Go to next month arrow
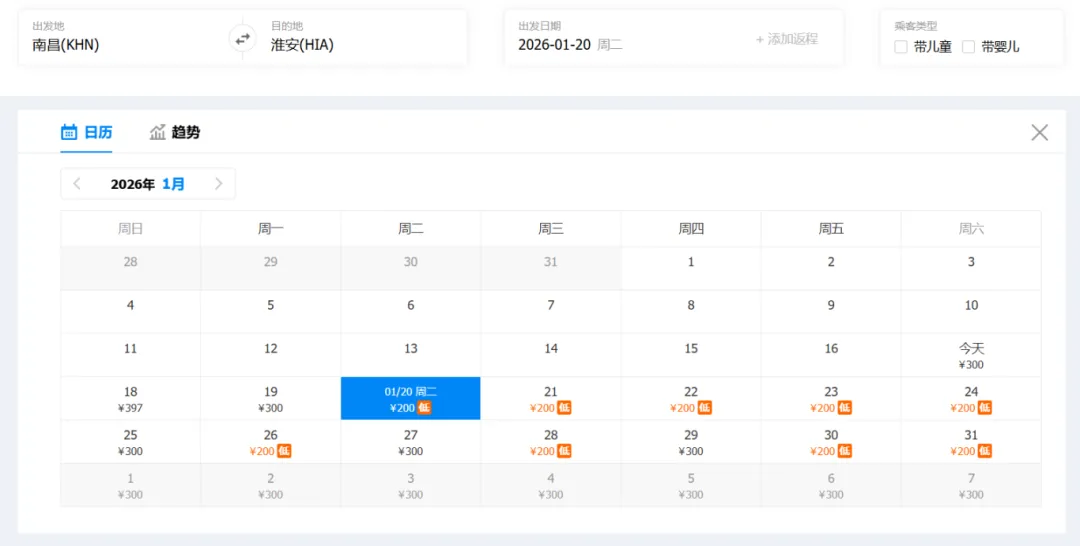 point(218,184)
